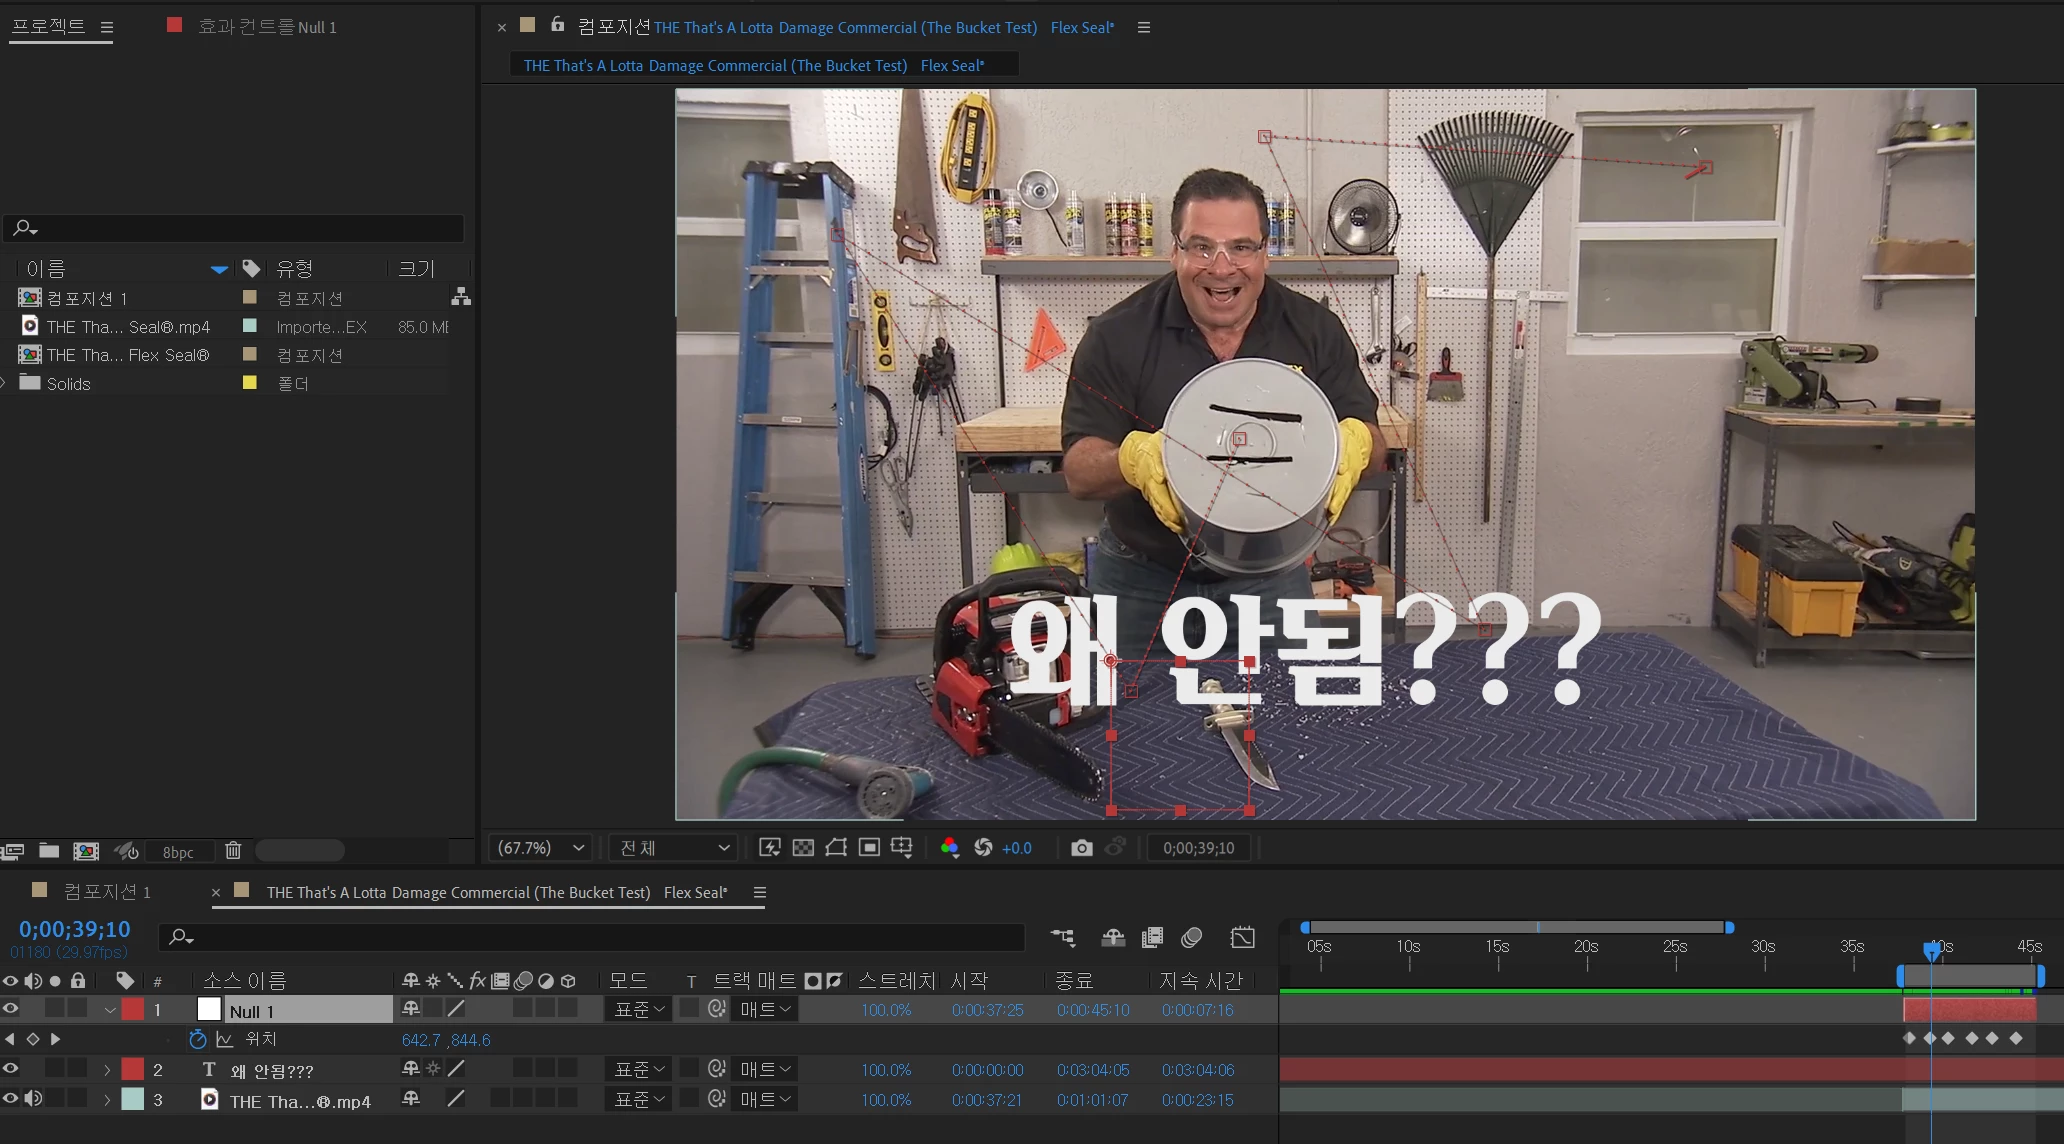This screenshot has width=2064, height=1144.
Task: Open the 효과 컨트롤 Null 1 tab
Action: [266, 27]
